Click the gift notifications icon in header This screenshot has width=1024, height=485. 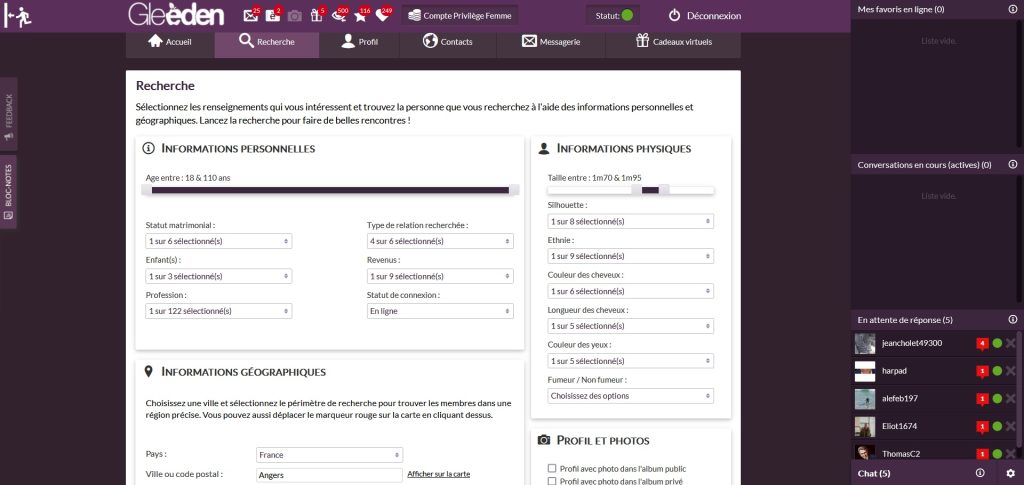click(x=317, y=16)
